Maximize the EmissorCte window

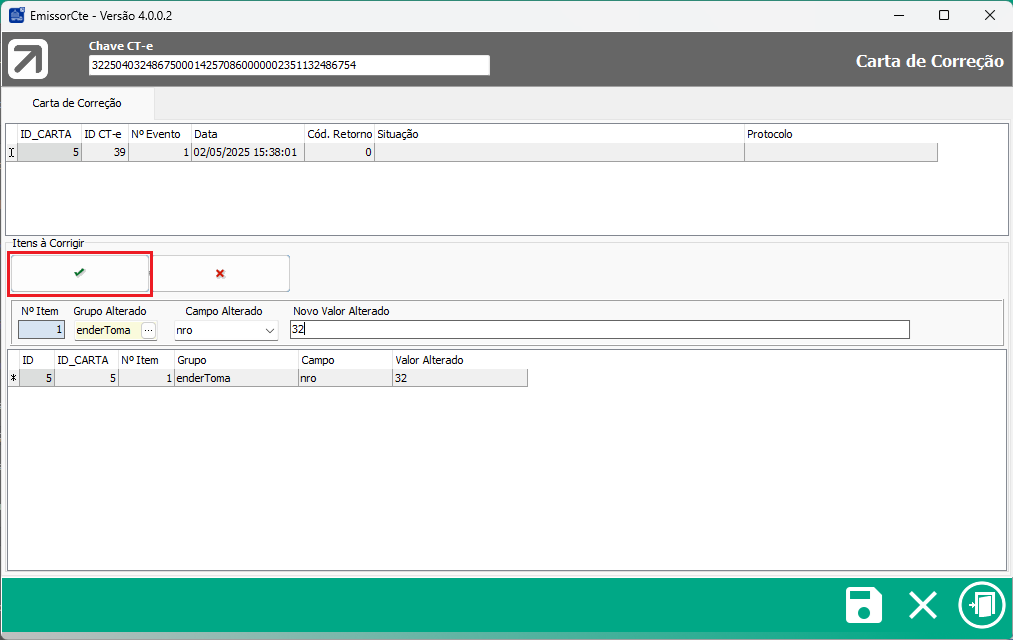(x=944, y=15)
